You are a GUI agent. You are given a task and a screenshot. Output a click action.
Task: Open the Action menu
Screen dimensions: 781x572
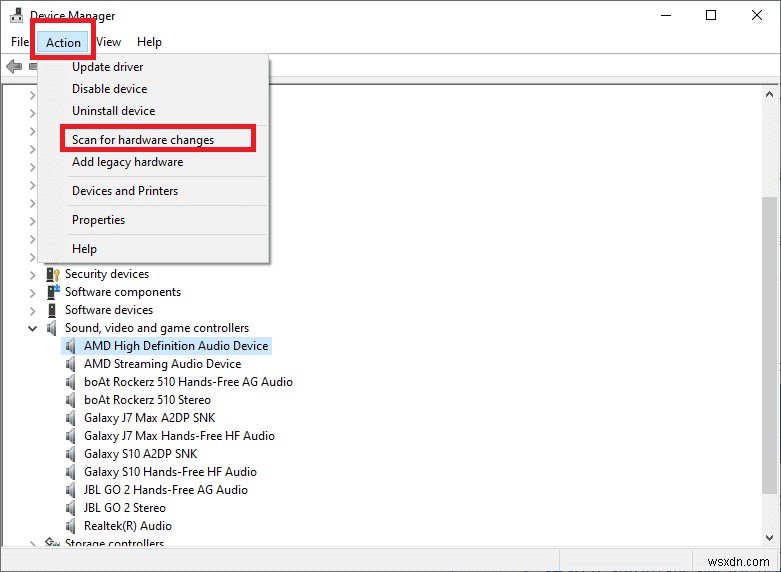point(63,42)
